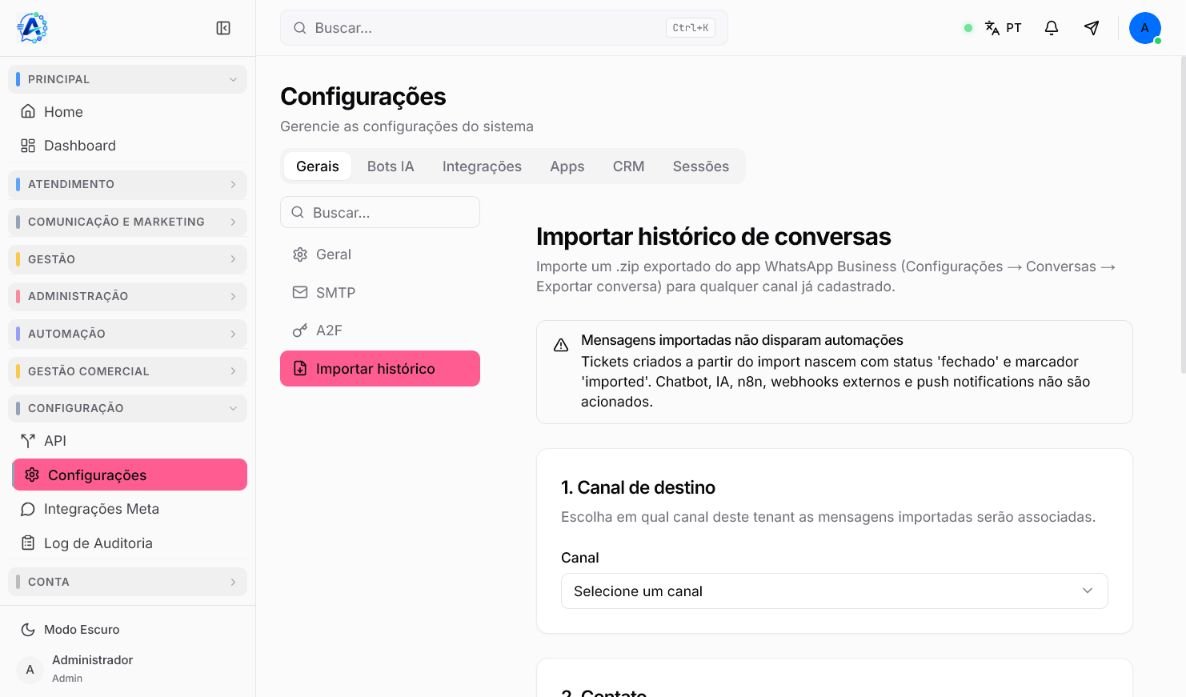The image size is (1186, 697).
Task: Collapse the CONFIGURAÇÃO section
Action: point(127,408)
